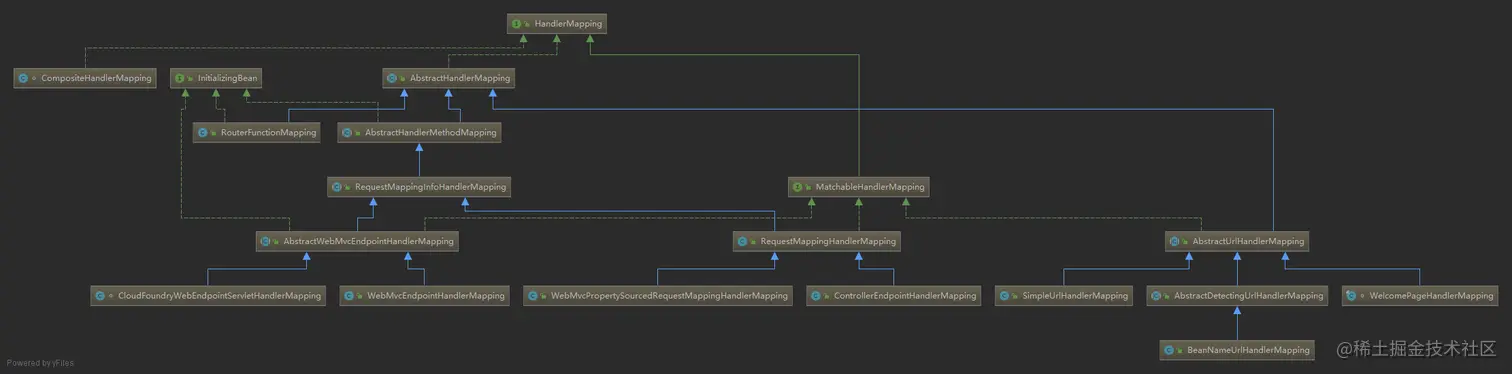This screenshot has height=374, width=1512.
Task: Select the BeanNameUrlHandlerMapping label
Action: click(1248, 350)
